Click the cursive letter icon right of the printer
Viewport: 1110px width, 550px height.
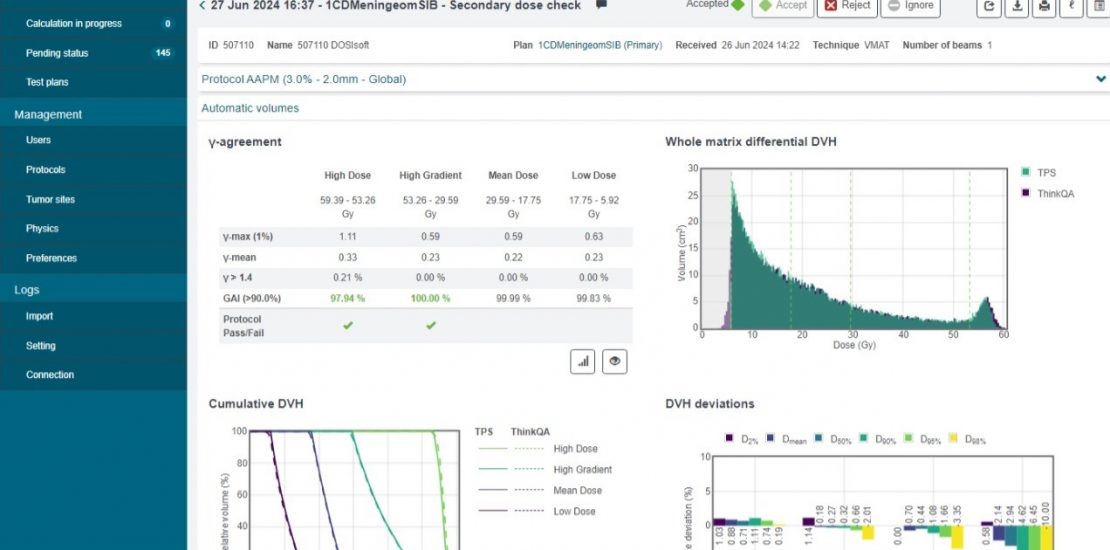[1072, 7]
